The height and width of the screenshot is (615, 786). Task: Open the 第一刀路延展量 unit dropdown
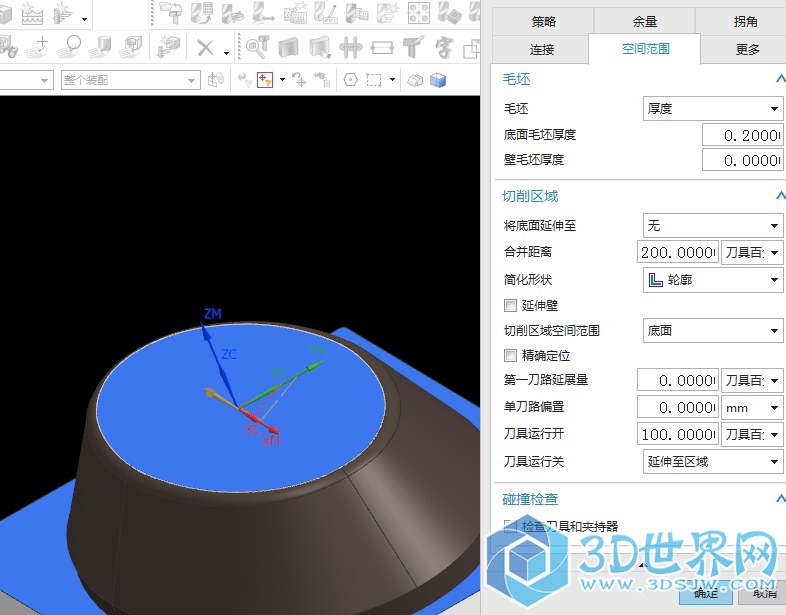click(x=752, y=380)
